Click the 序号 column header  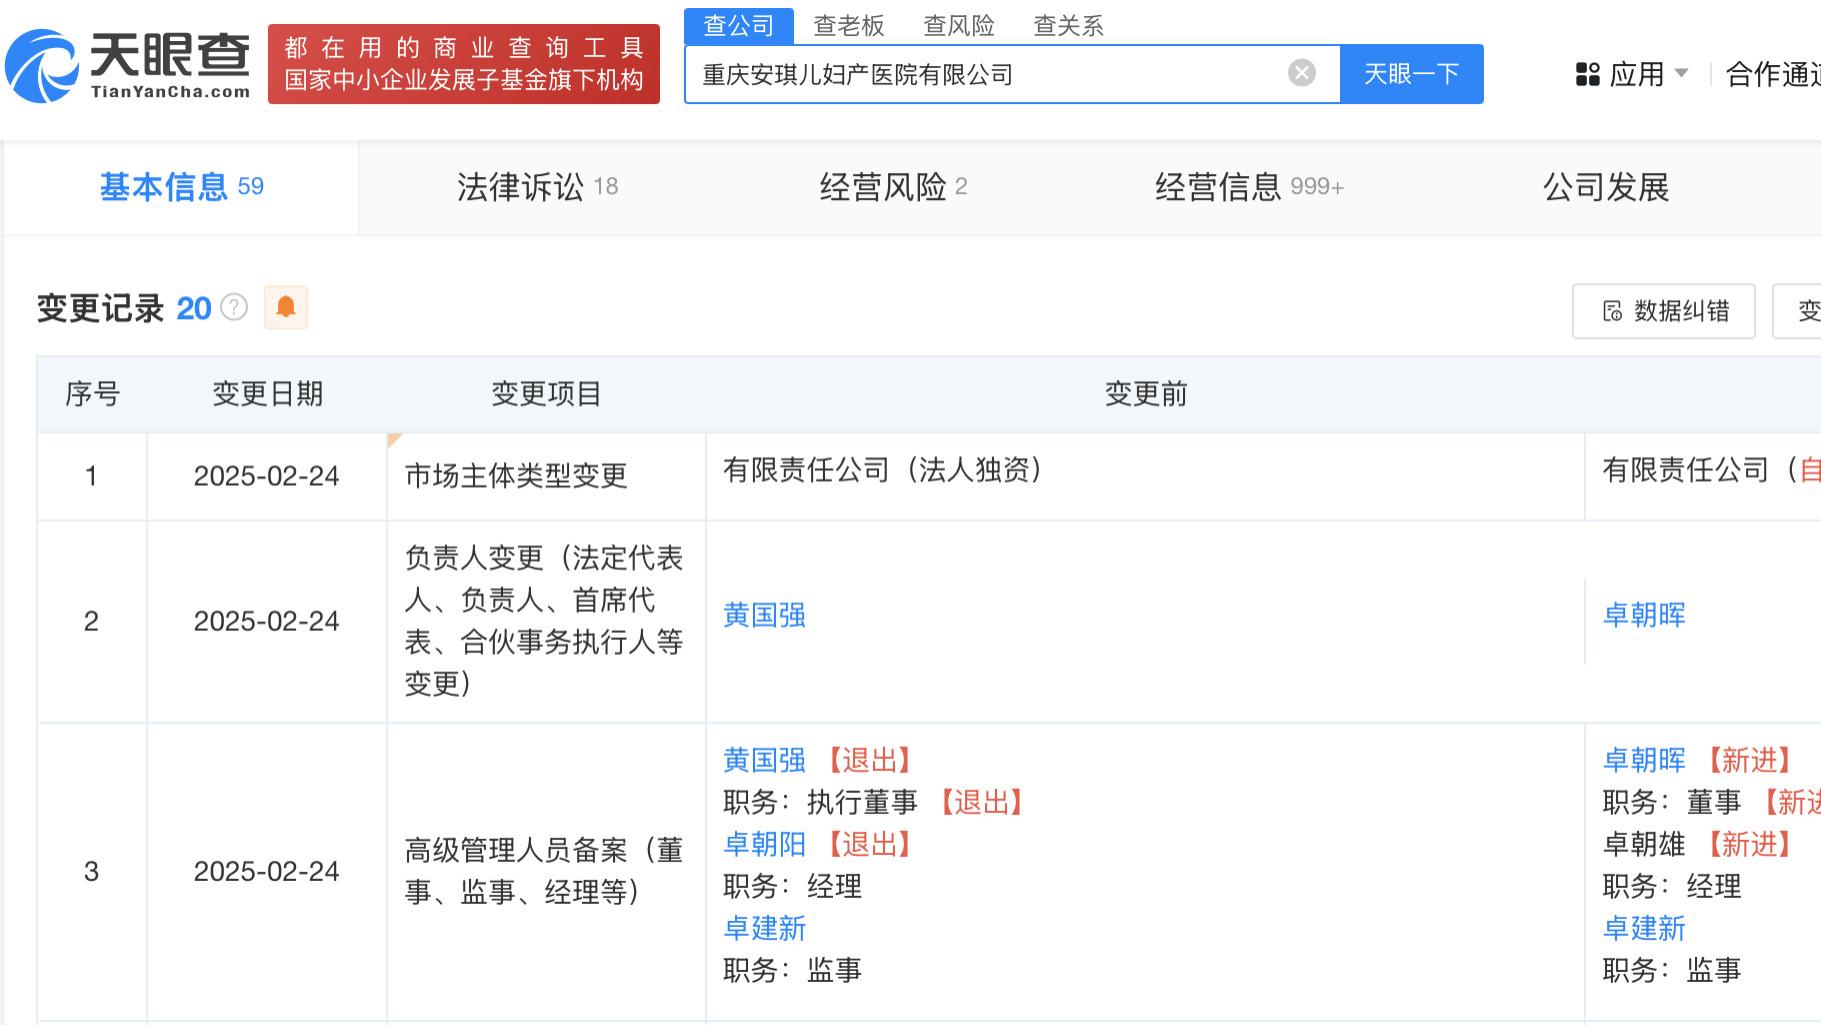click(92, 394)
